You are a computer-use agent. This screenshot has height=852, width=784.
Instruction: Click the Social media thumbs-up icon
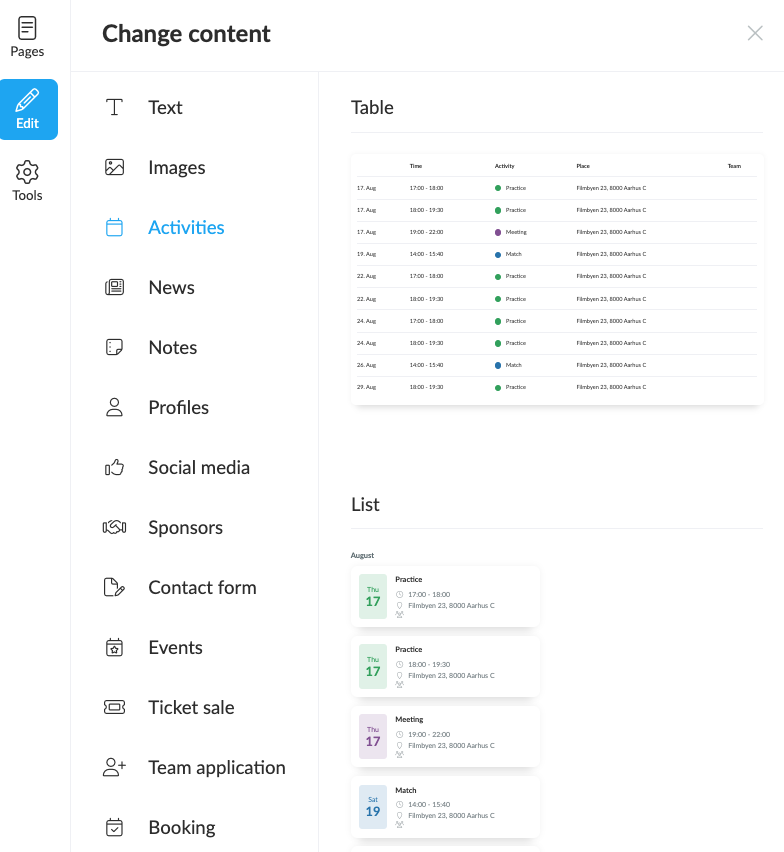click(114, 467)
